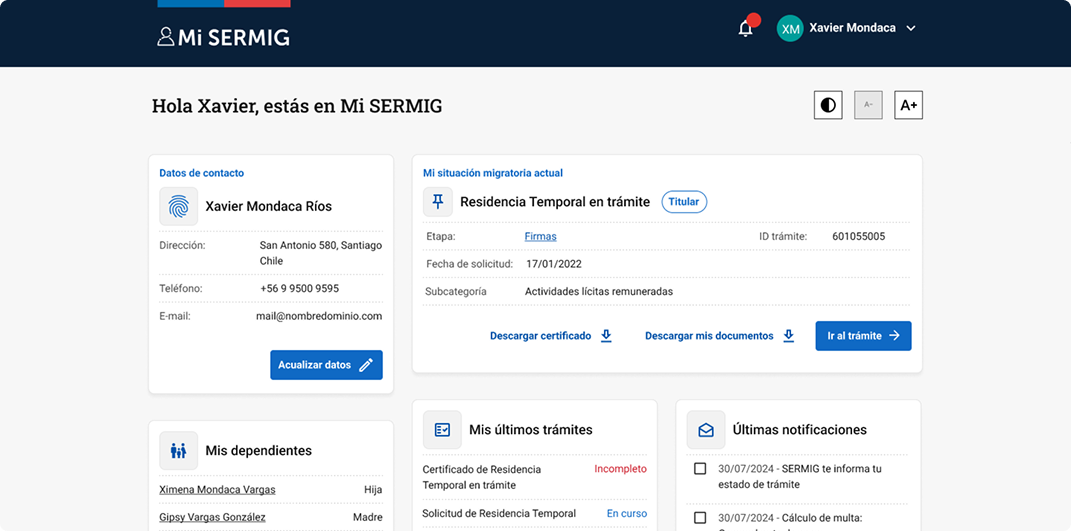Viewport: 1071px width, 531px height.
Task: Click the Hija relationship label
Action: 373,490
